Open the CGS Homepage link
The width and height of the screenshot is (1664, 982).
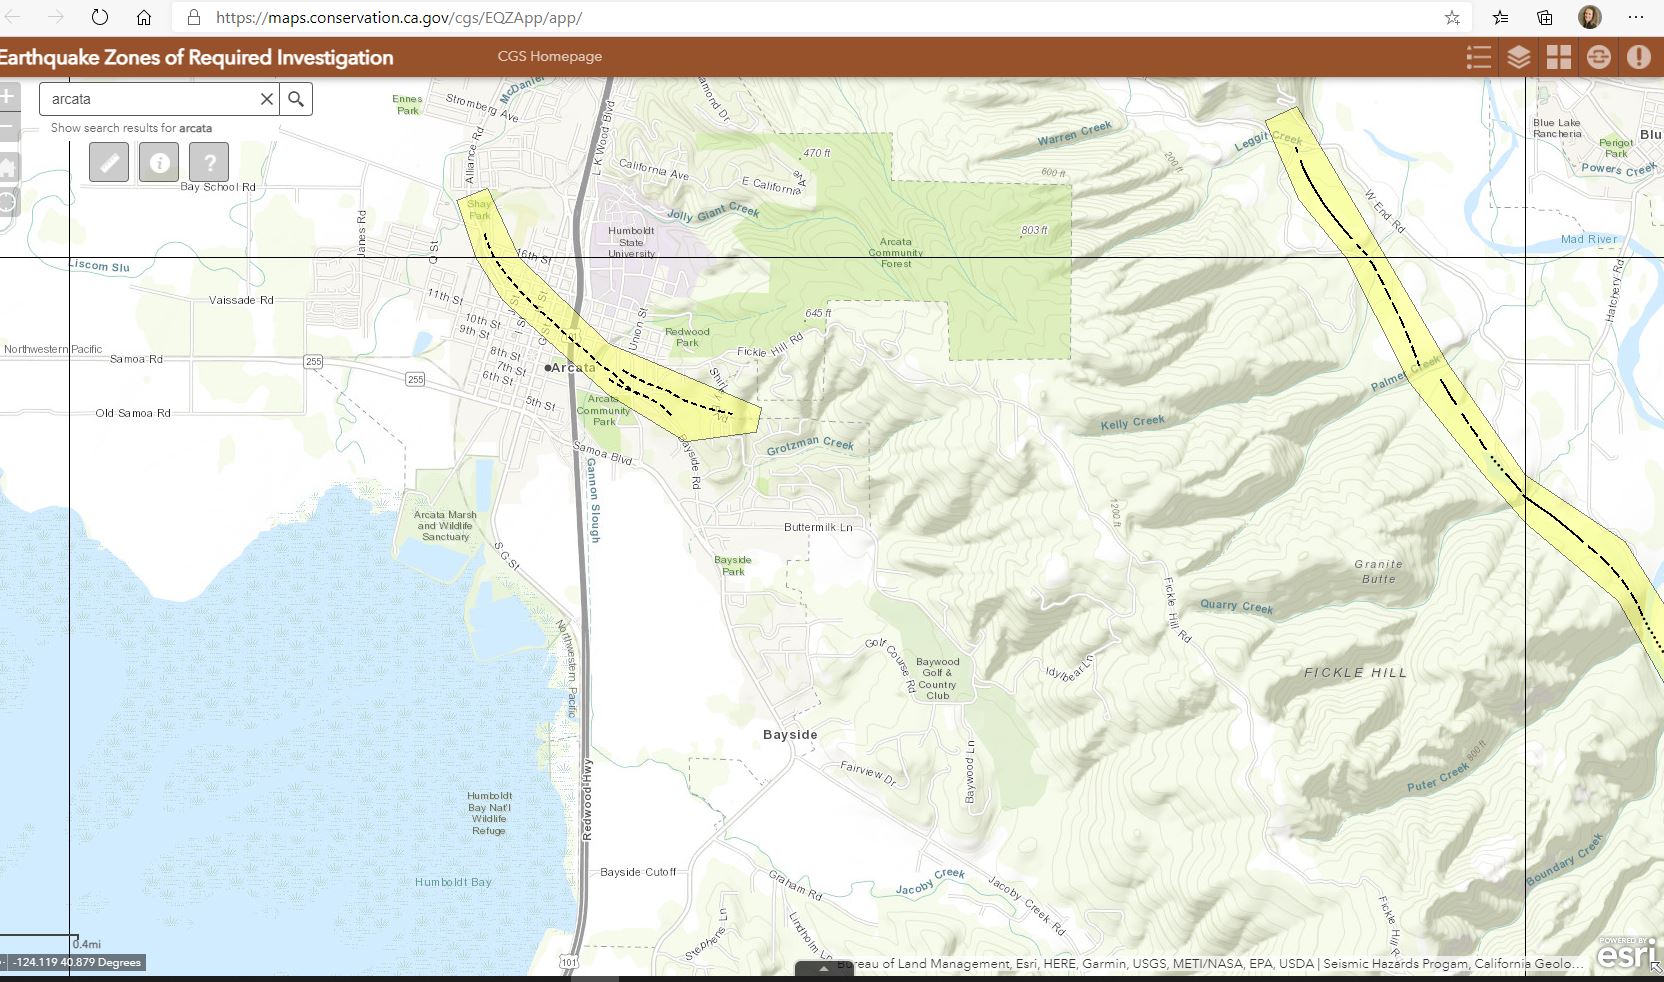click(x=549, y=57)
